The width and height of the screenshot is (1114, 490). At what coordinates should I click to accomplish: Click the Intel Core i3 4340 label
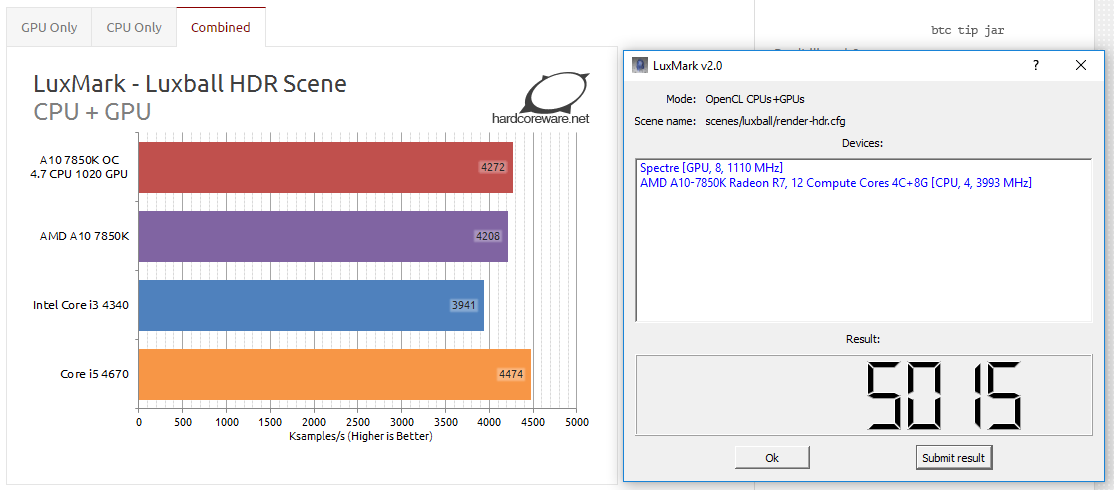[81, 305]
